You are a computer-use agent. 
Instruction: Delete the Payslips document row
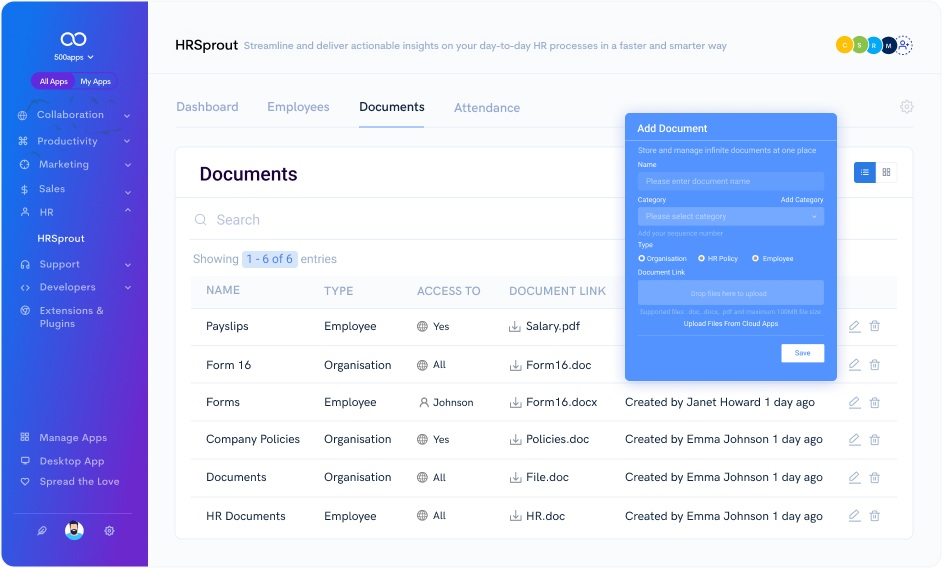click(x=875, y=326)
